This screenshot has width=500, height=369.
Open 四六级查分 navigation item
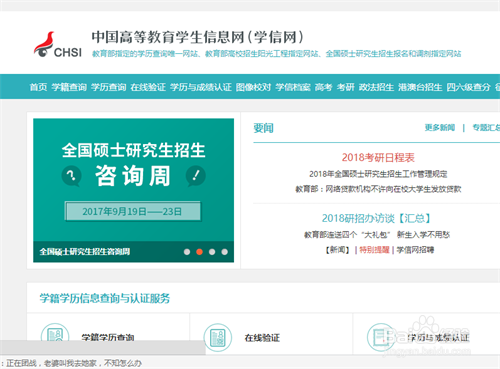[468, 87]
